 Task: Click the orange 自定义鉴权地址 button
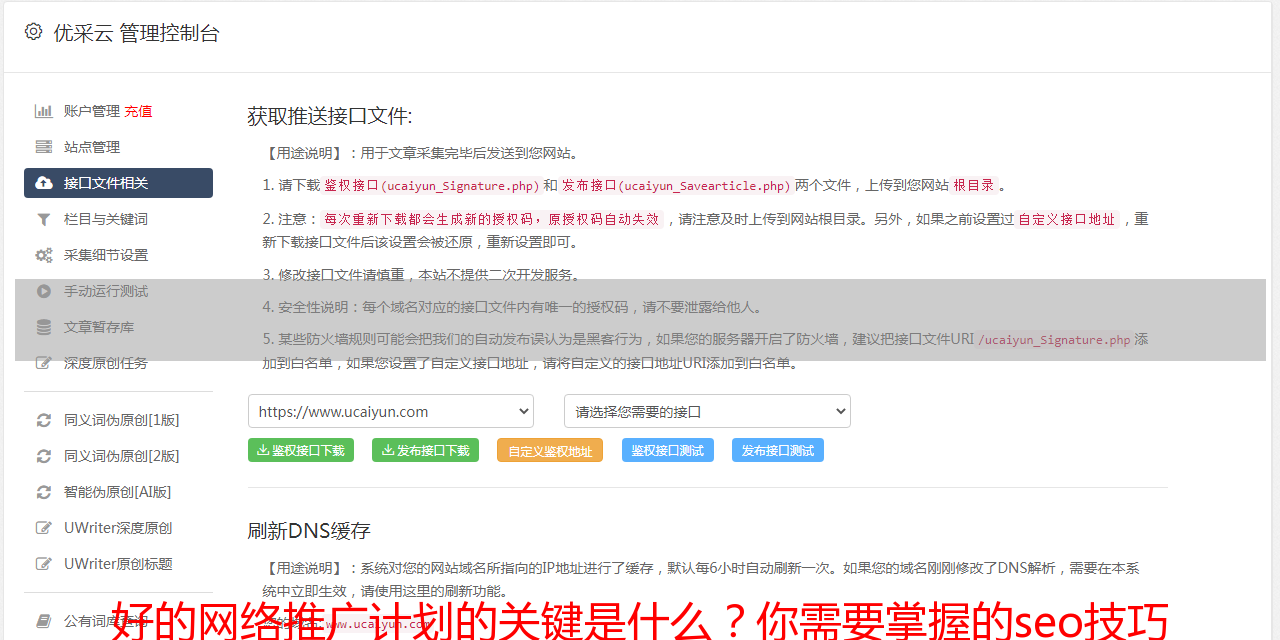coord(550,450)
